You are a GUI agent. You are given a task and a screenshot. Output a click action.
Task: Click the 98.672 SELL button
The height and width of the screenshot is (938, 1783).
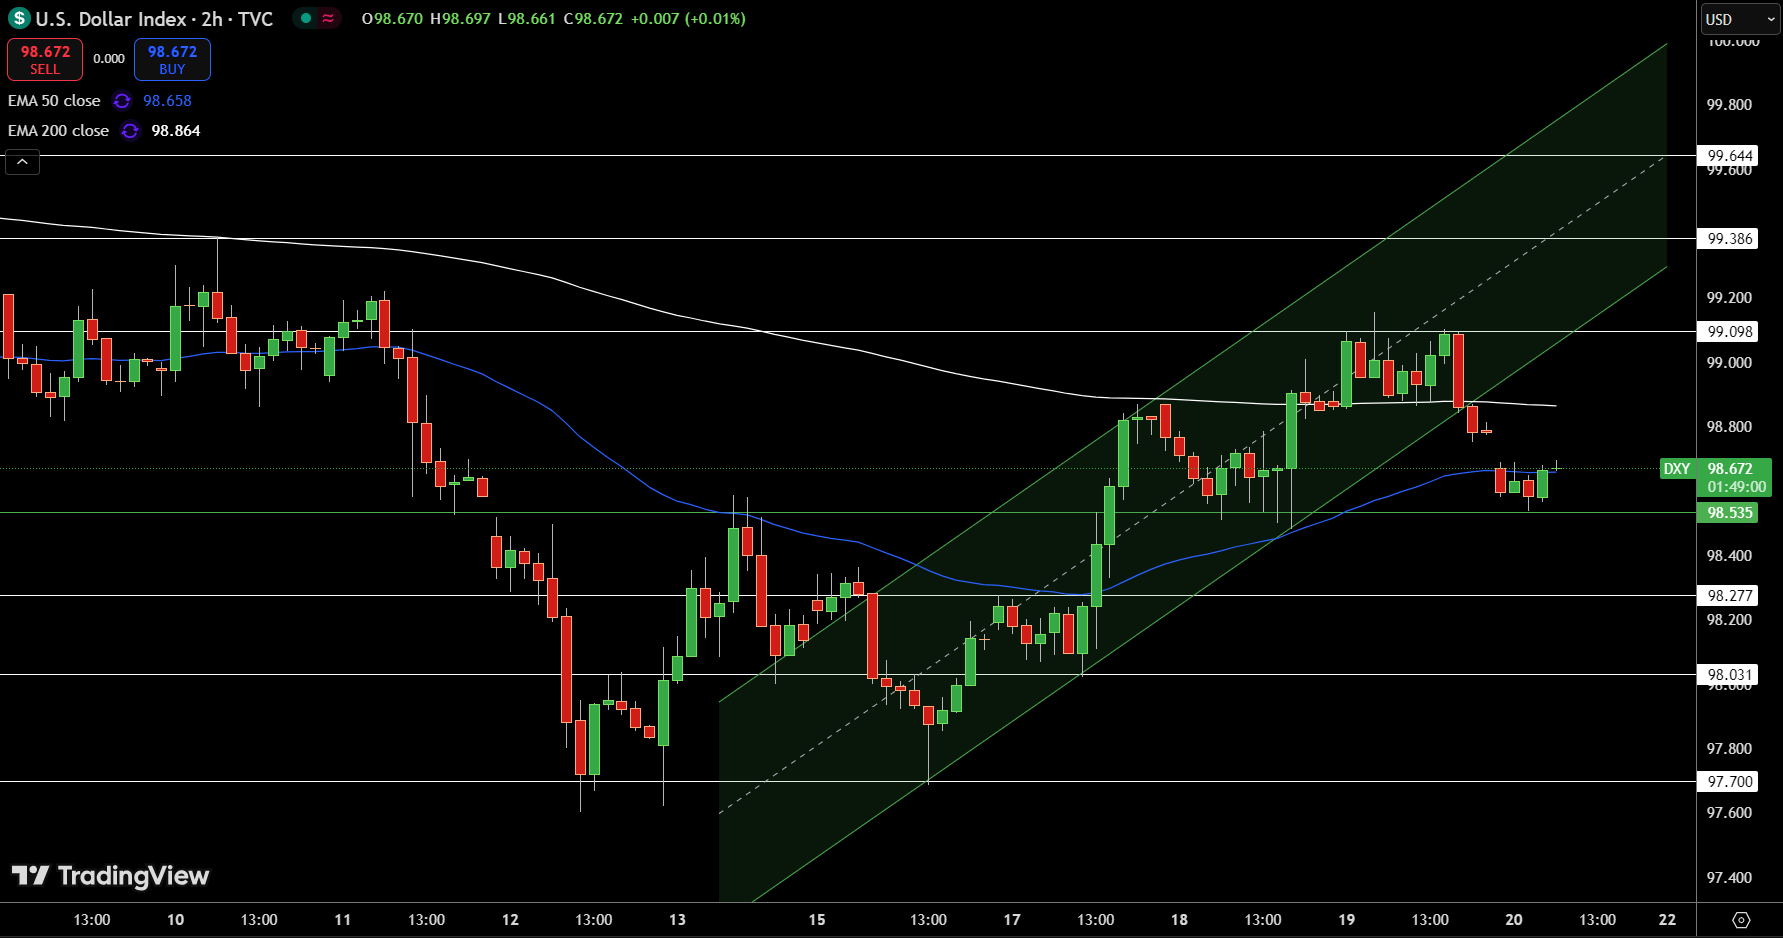[x=45, y=60]
